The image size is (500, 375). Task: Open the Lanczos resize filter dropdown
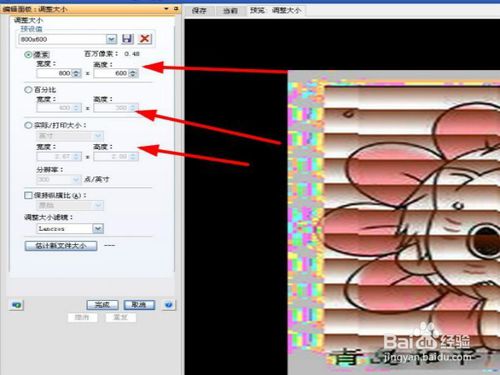pyautogui.click(x=98, y=228)
